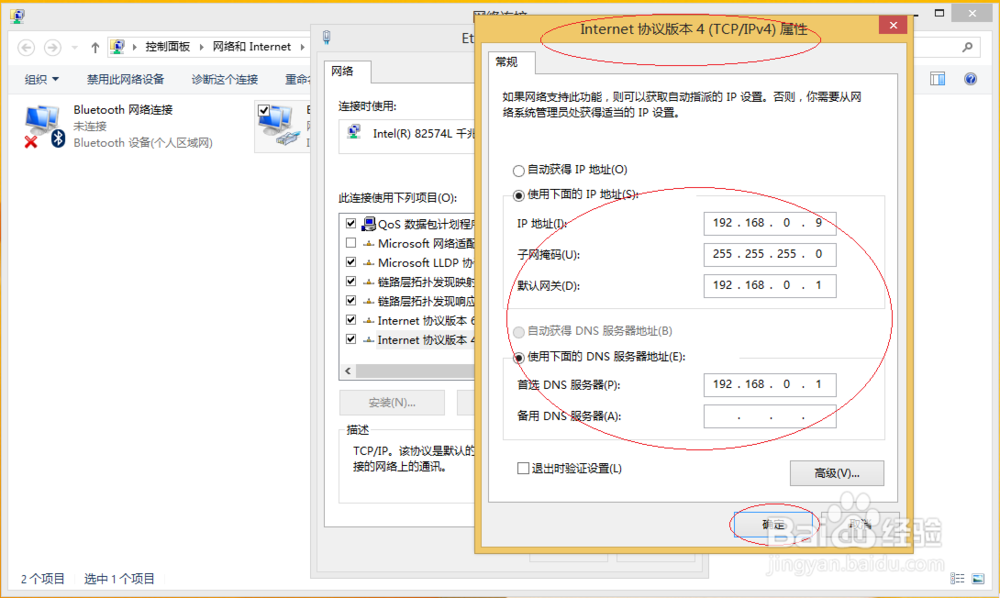Click the IP 地址 input field
This screenshot has width=1000, height=598.
(x=769, y=223)
